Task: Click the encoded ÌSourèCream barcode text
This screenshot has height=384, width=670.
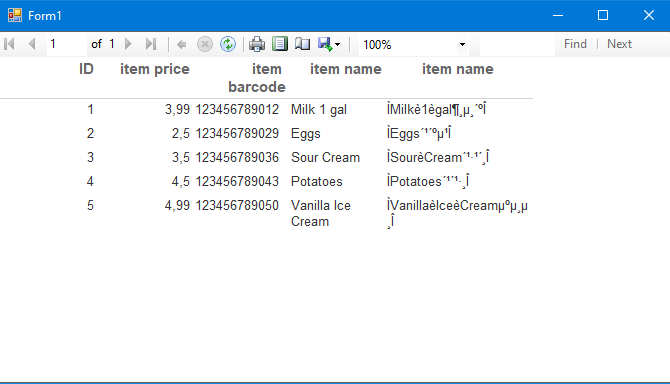Action: [x=438, y=157]
